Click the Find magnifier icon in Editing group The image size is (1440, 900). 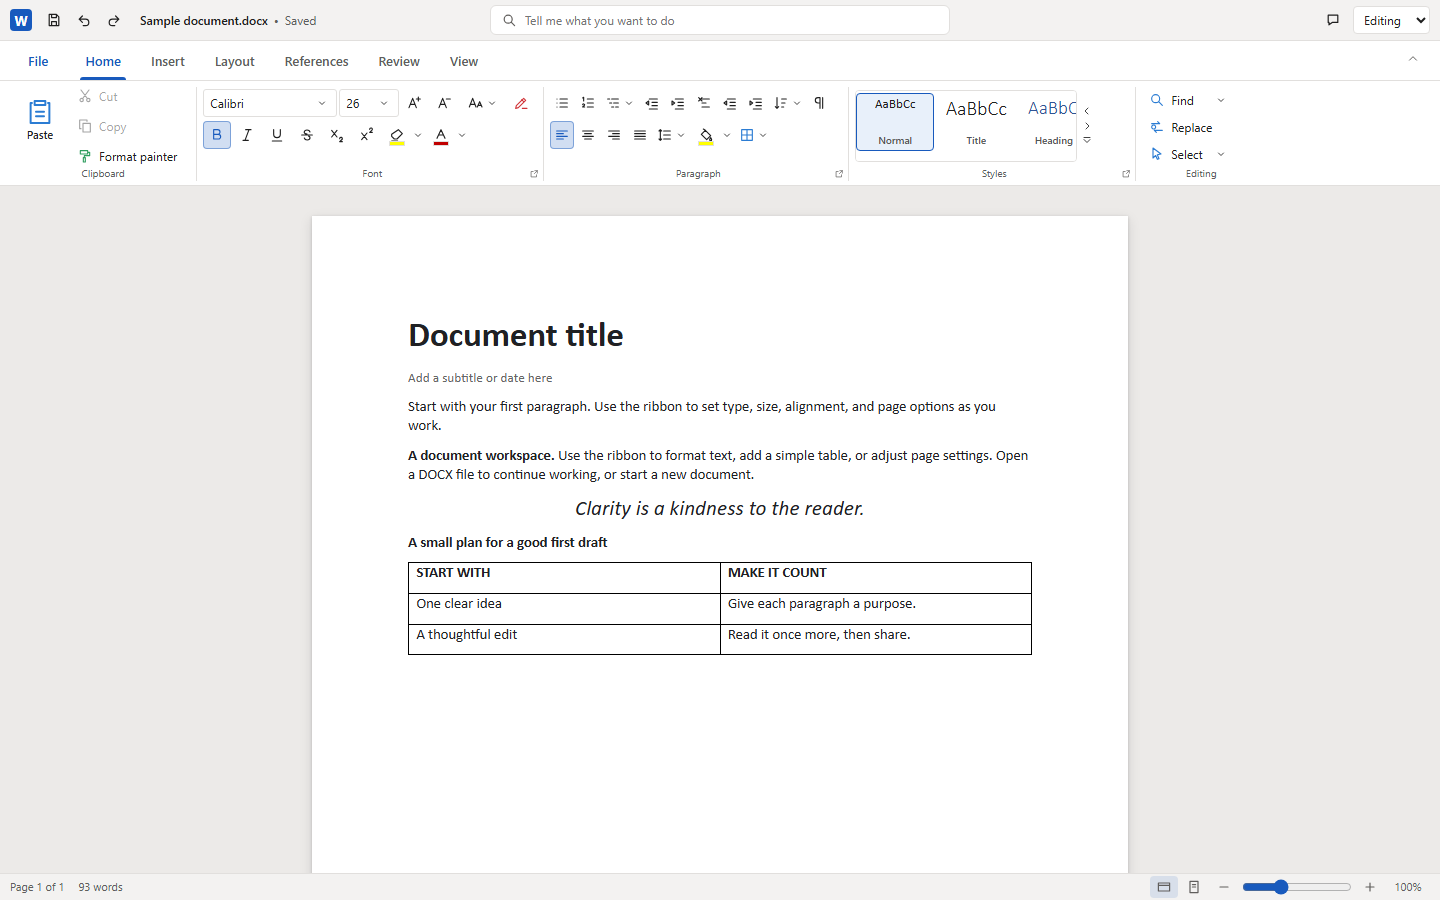pyautogui.click(x=1157, y=100)
